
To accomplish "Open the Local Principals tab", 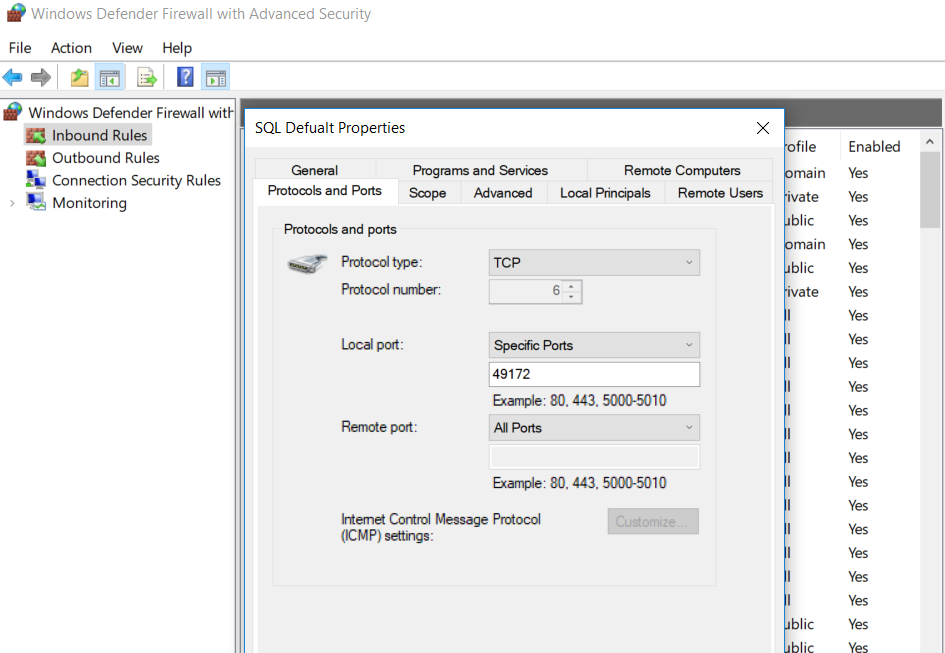I will [605, 193].
